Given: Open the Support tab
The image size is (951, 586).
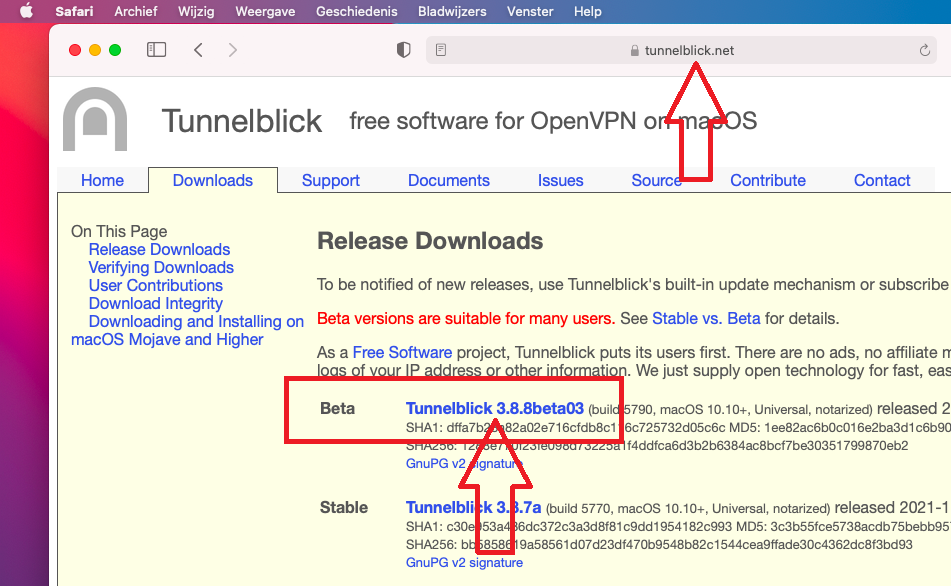Looking at the screenshot, I should point(331,180).
